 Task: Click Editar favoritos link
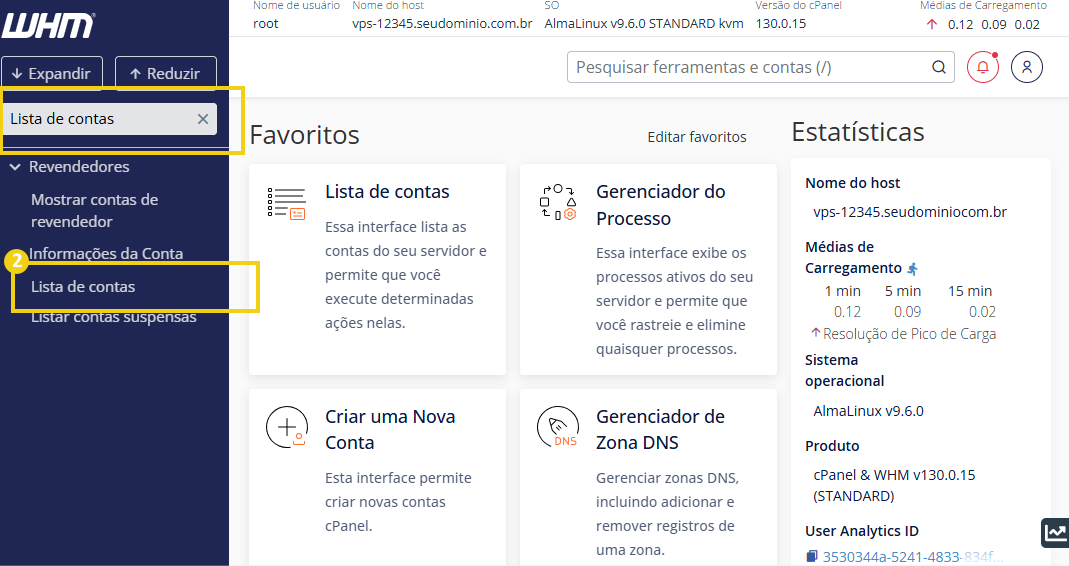click(x=697, y=137)
